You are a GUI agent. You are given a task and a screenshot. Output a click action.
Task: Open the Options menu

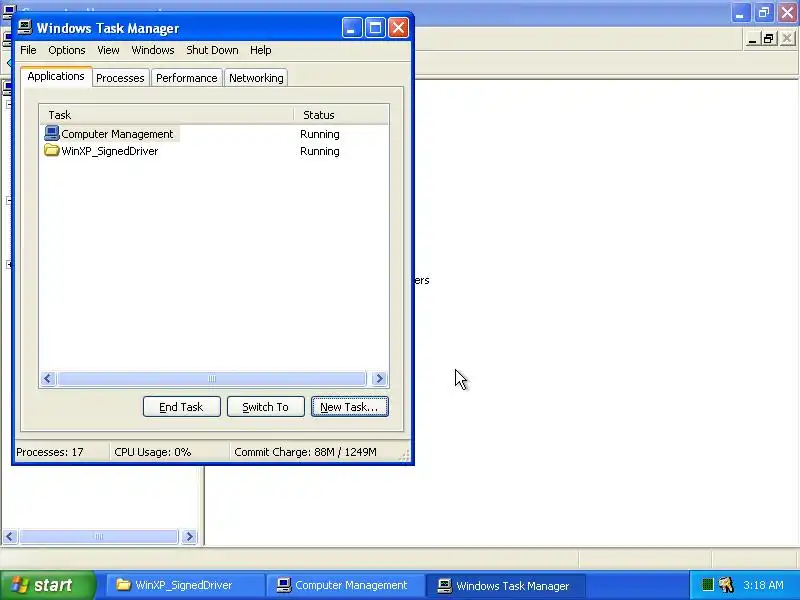click(x=67, y=50)
